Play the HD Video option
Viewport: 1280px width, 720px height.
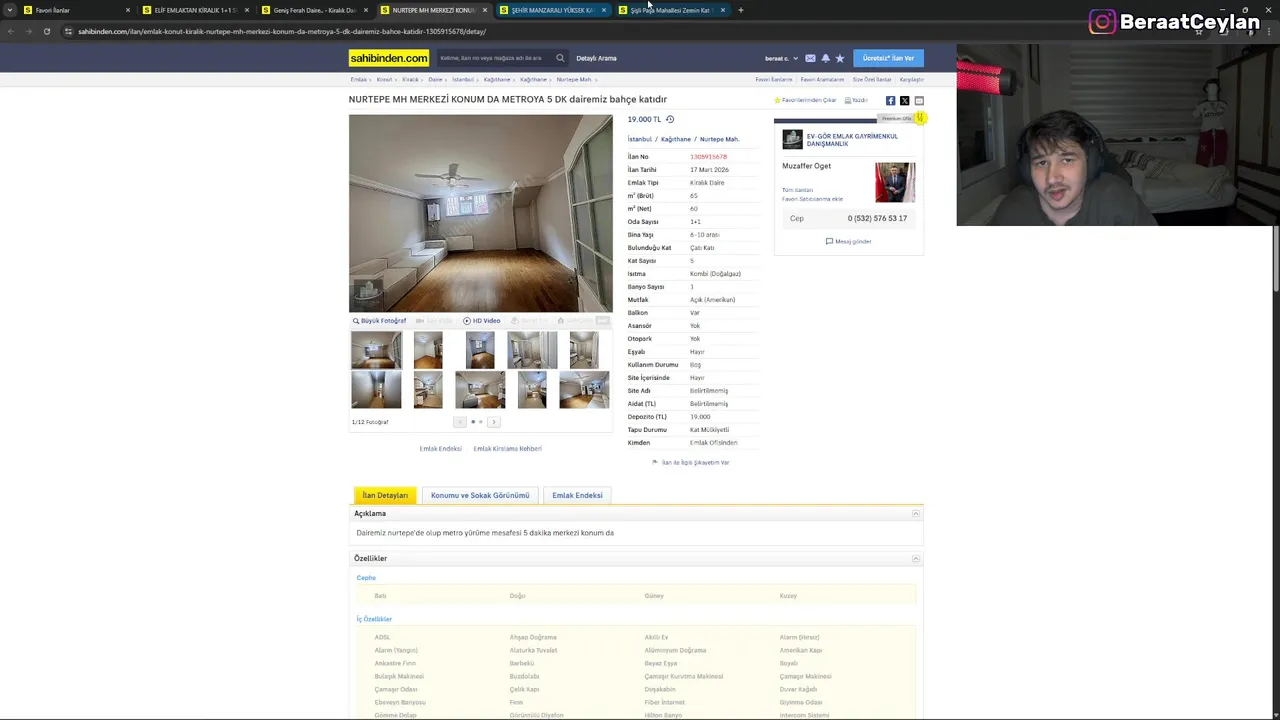482,321
